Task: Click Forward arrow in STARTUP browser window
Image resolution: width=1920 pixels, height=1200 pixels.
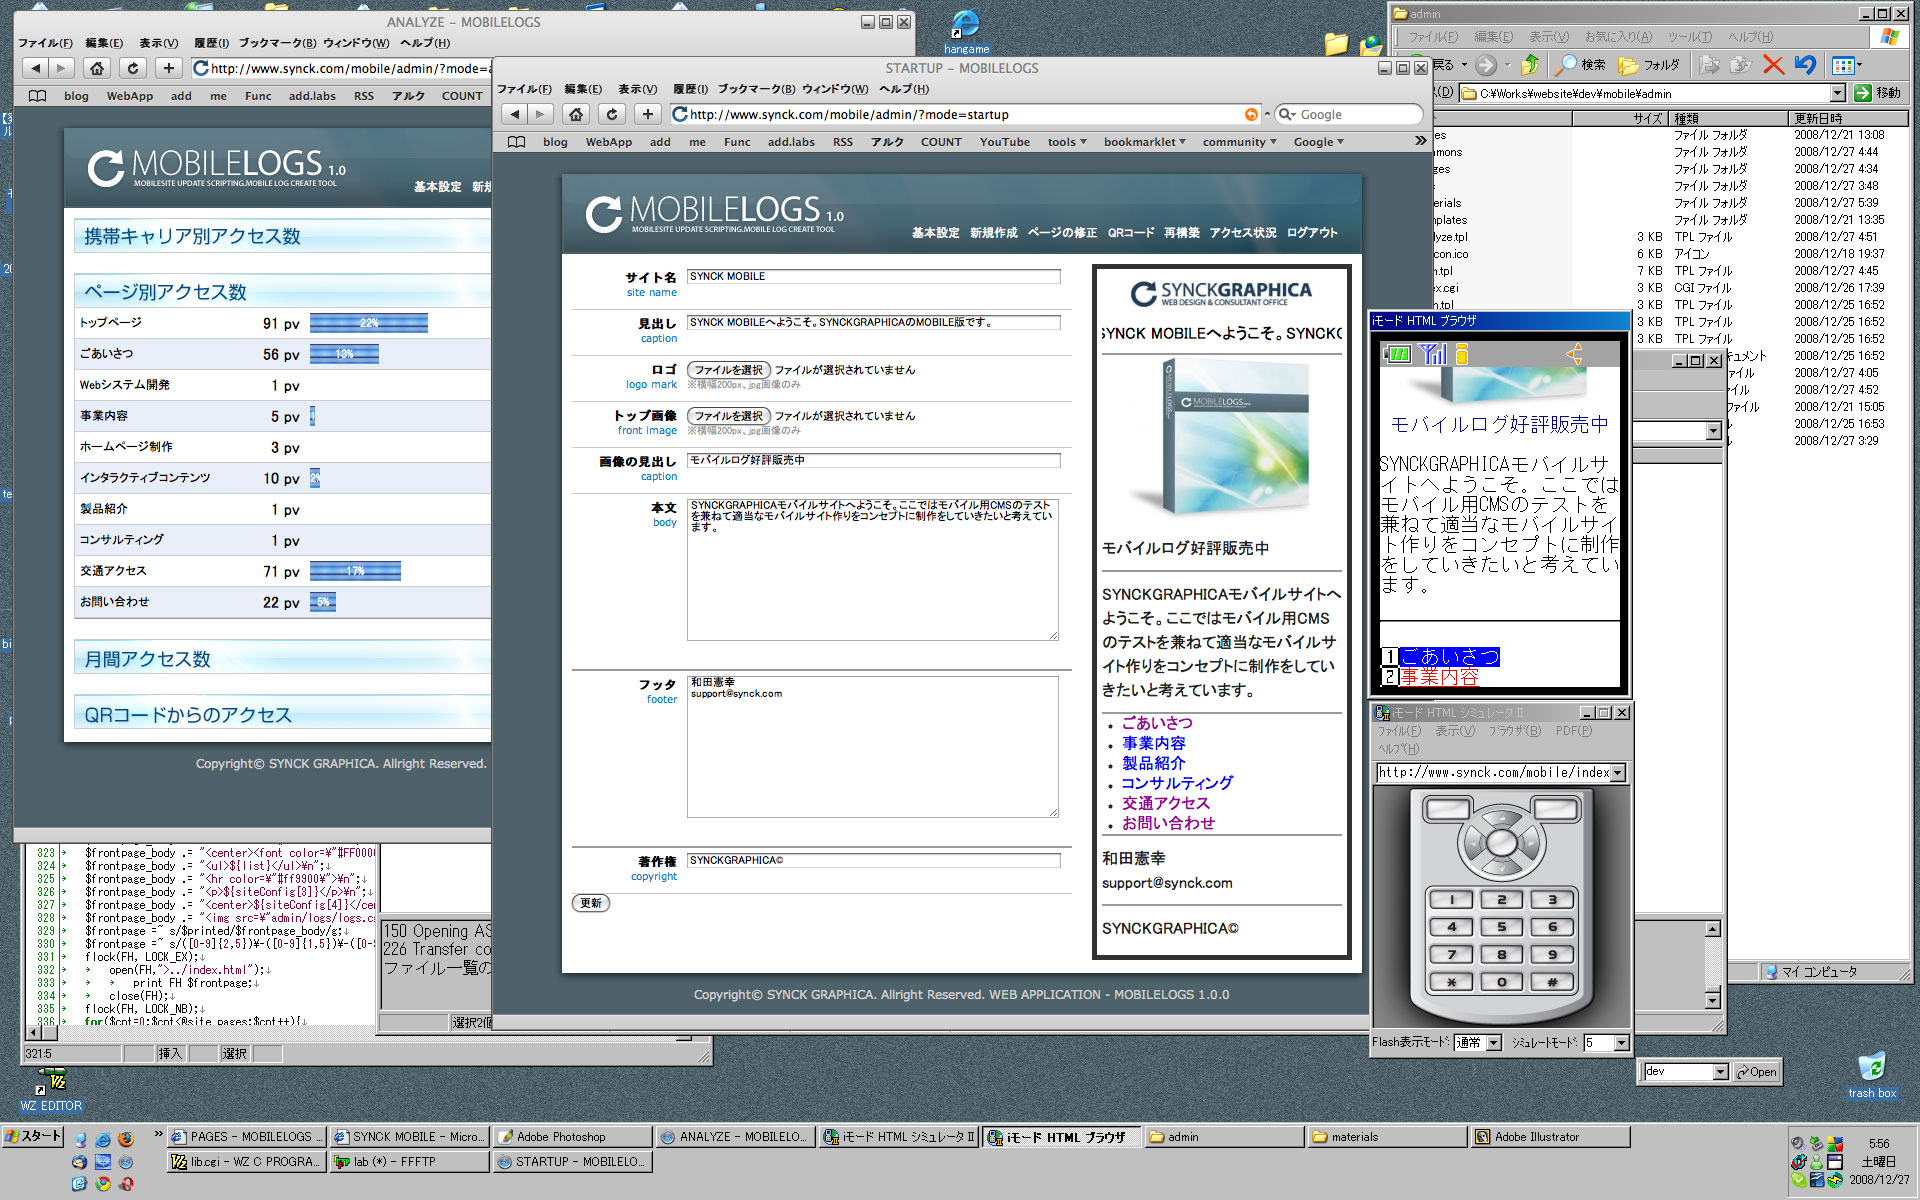Action: (540, 114)
